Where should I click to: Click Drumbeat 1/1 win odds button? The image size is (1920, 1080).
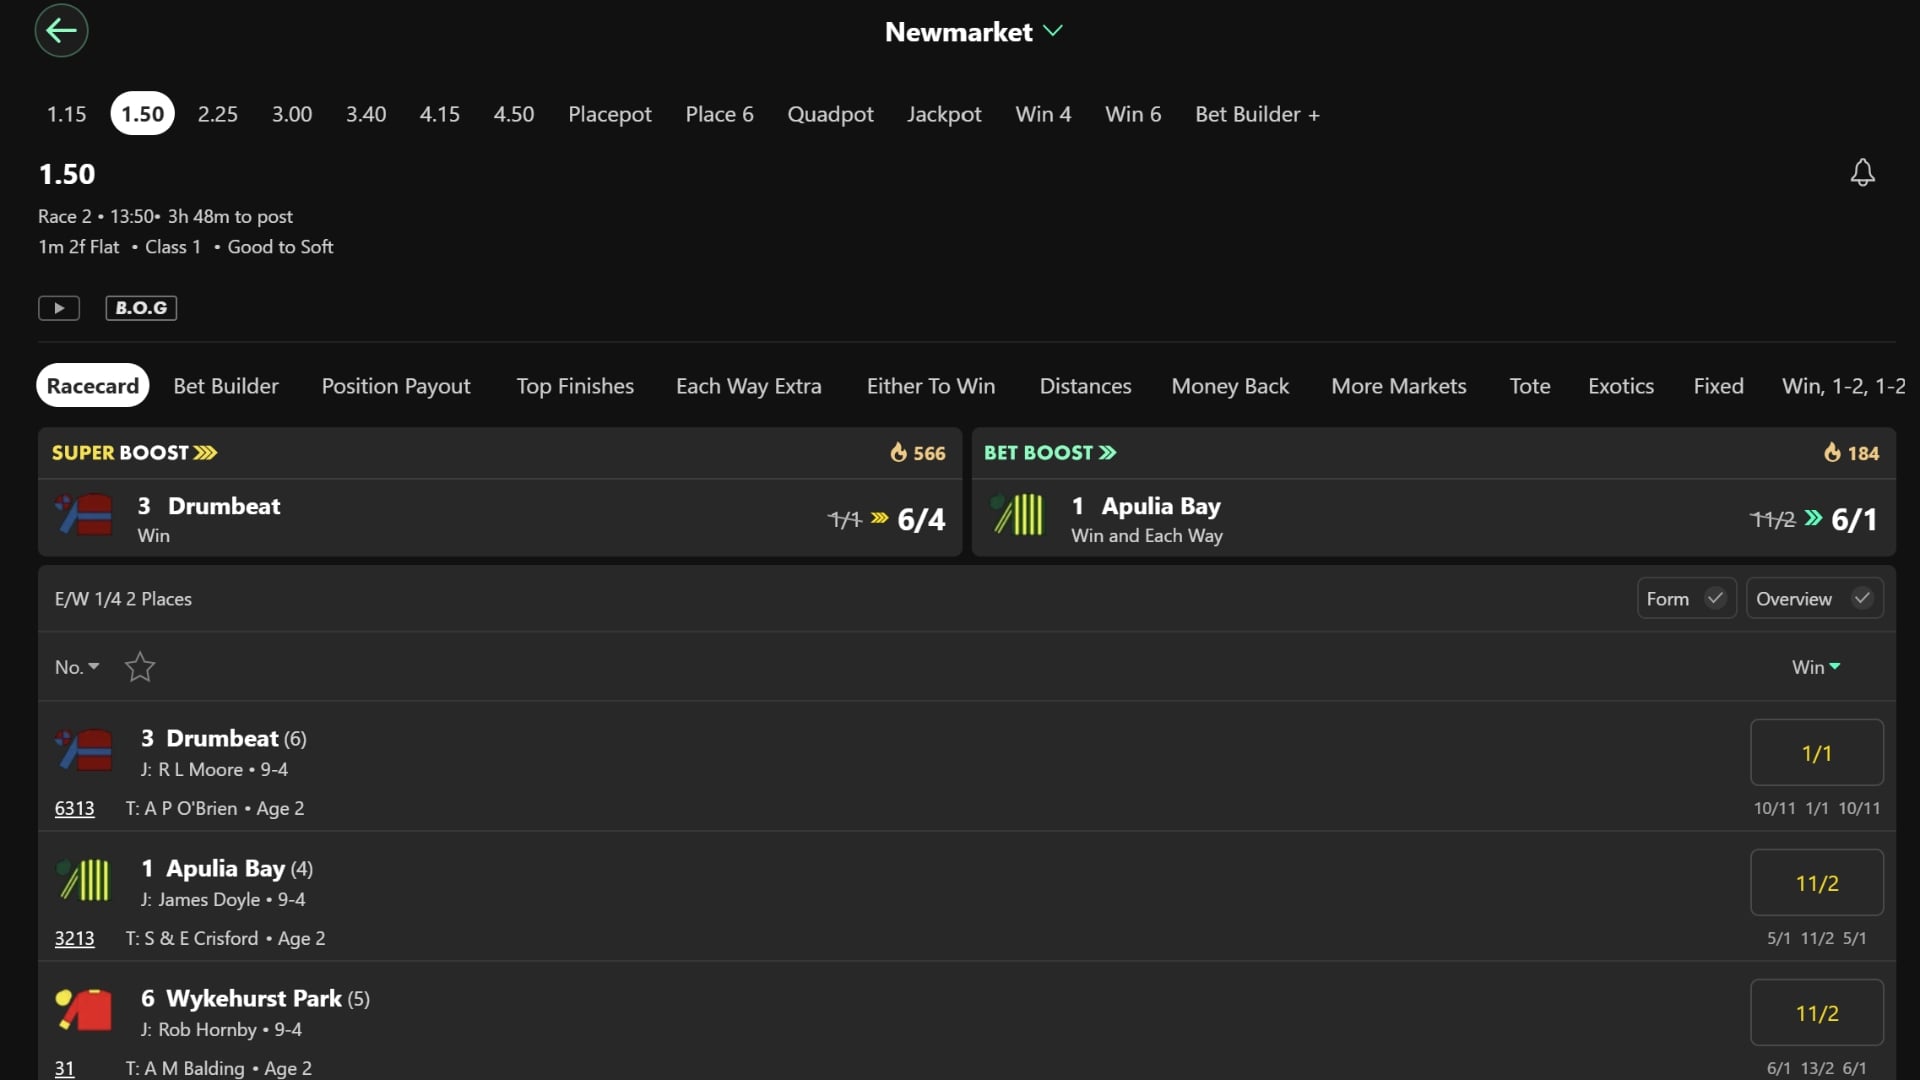click(x=1817, y=753)
